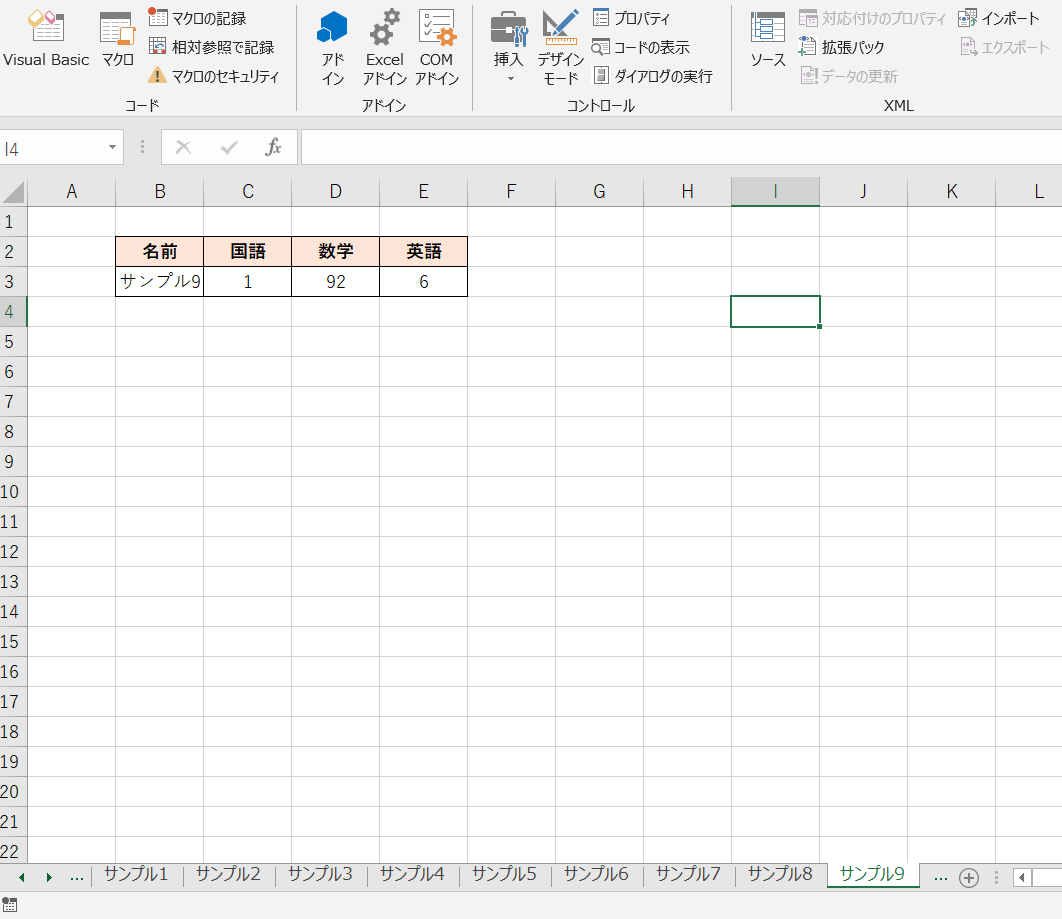Click インポート XML import
This screenshot has width=1062, height=919.
pos(999,18)
